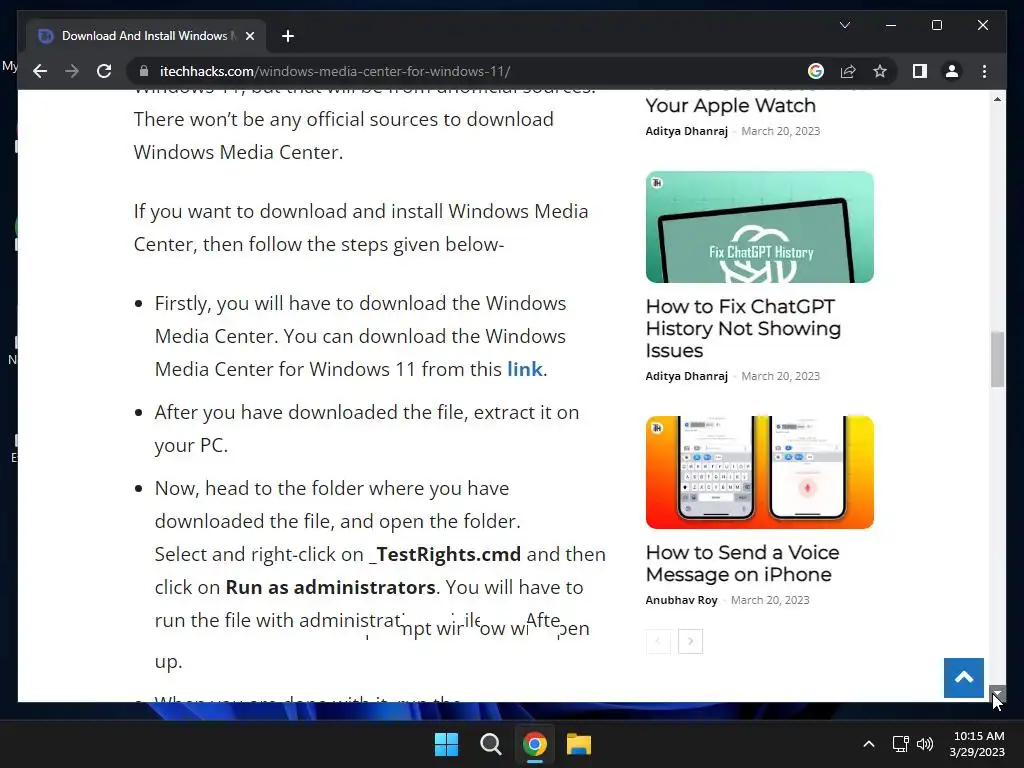Share this page using share icon
Image resolution: width=1024 pixels, height=768 pixels.
click(848, 71)
